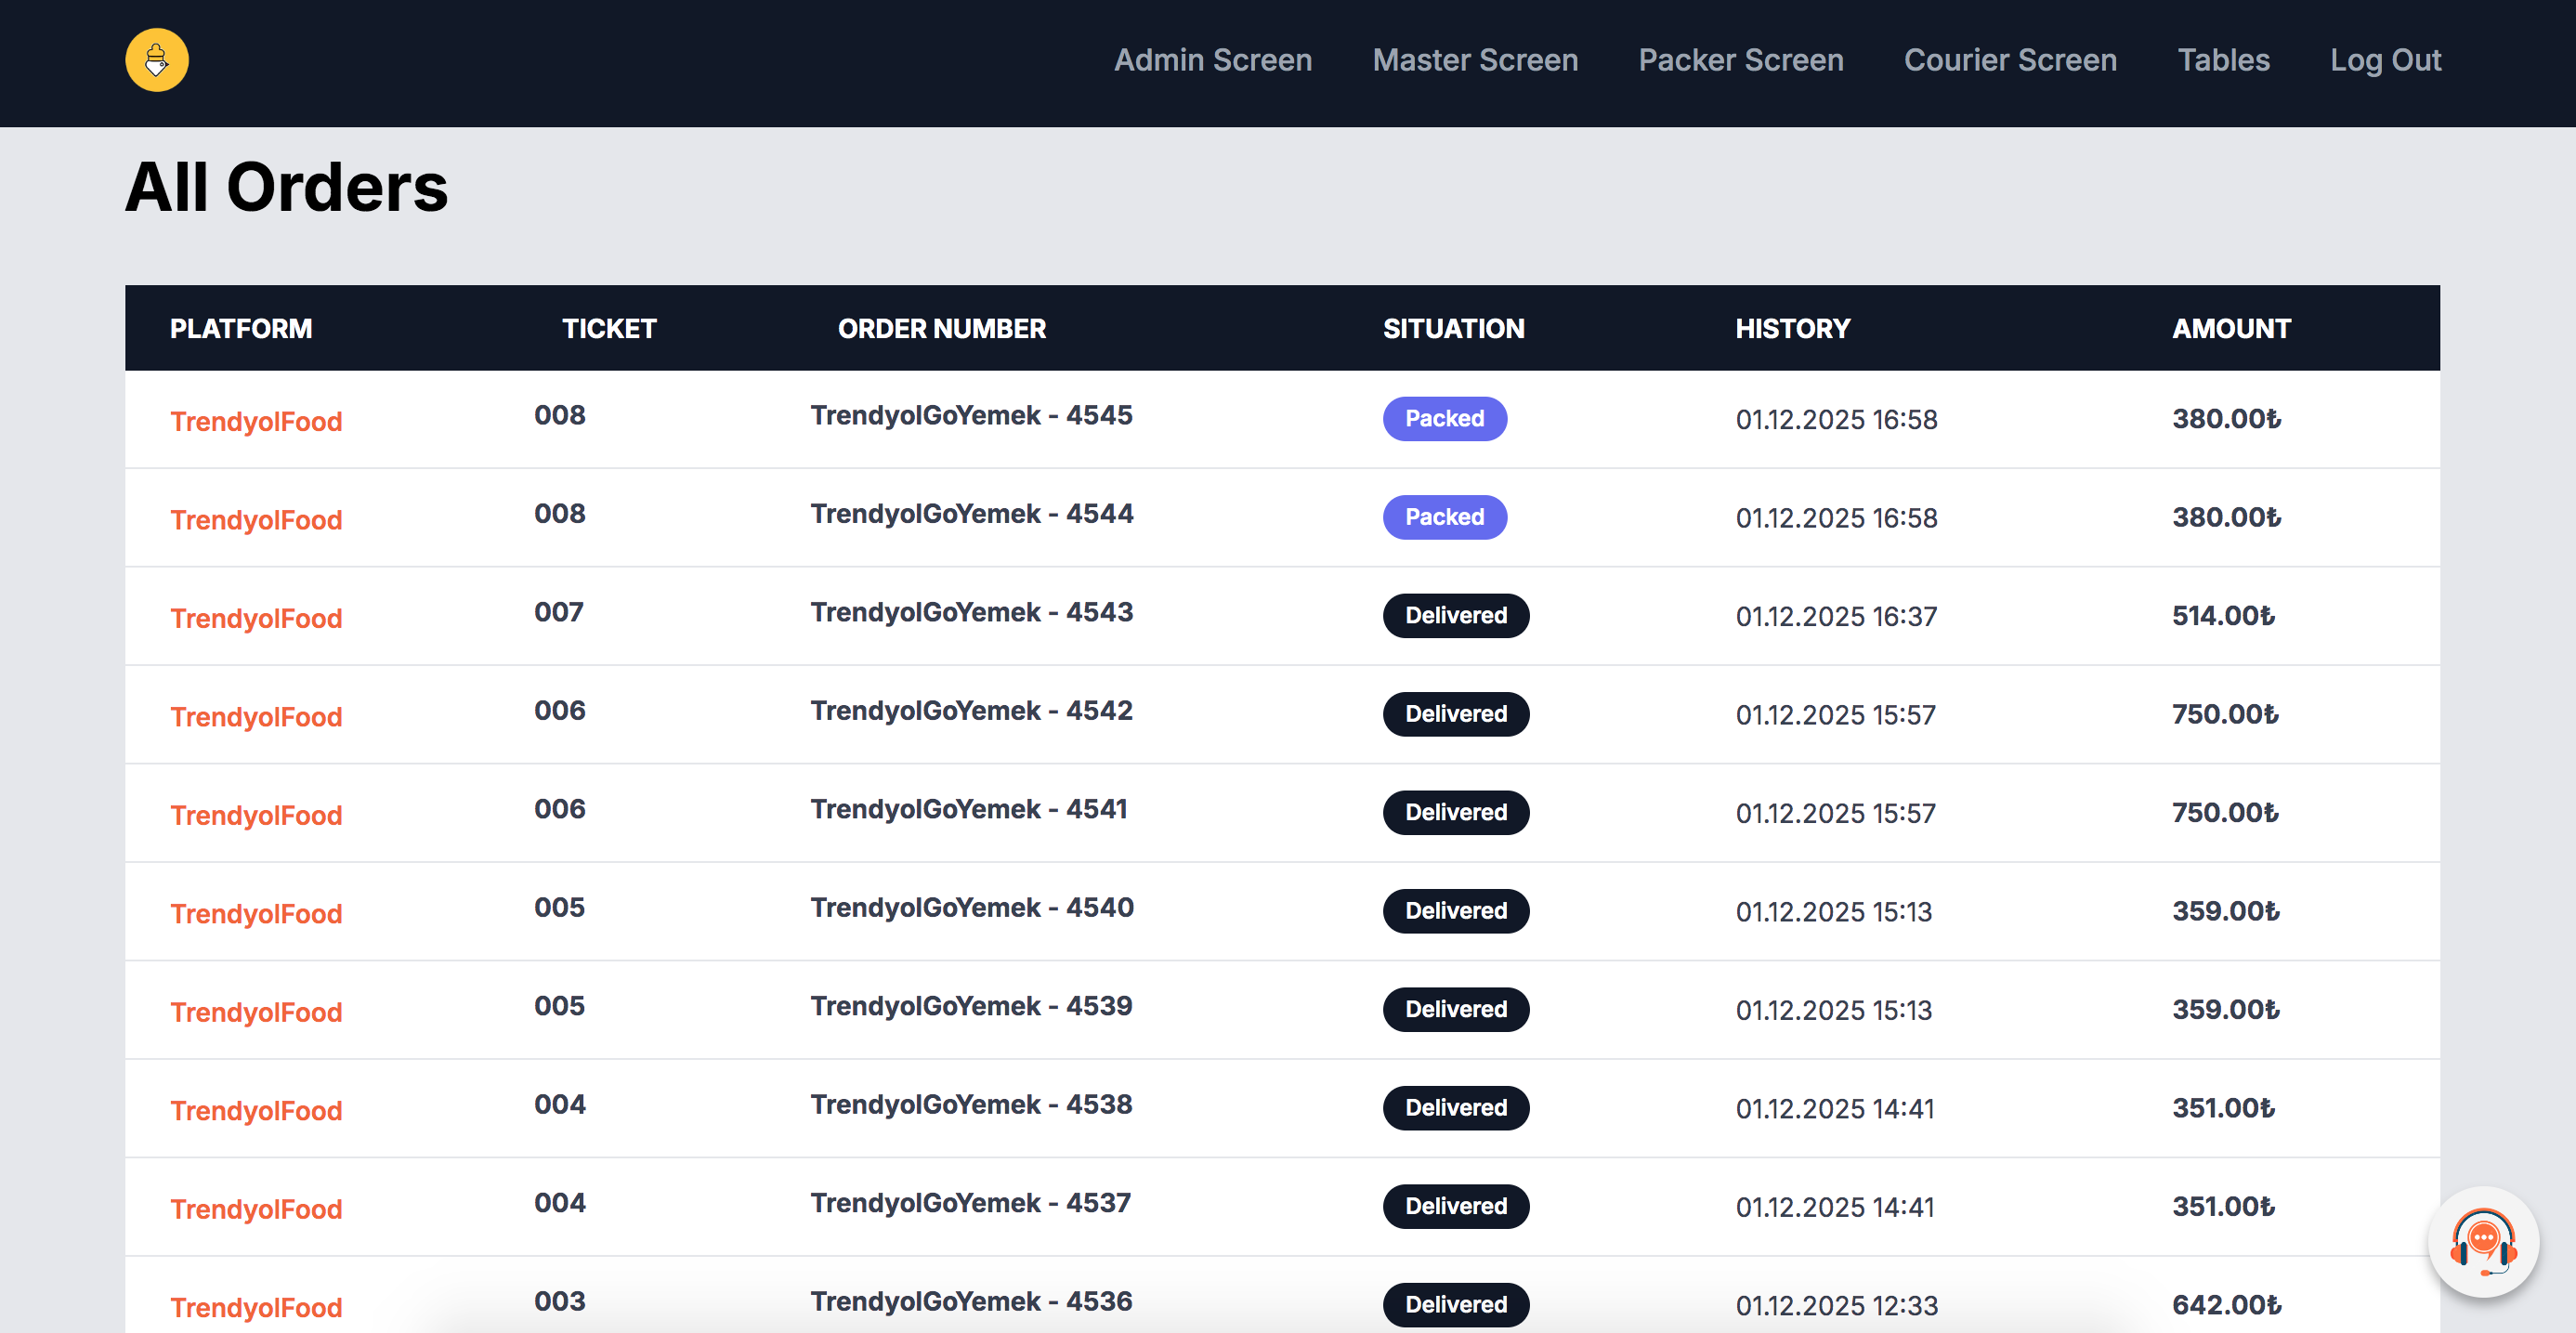Image resolution: width=2576 pixels, height=1333 pixels.
Task: Click the SITUATION column header
Action: coord(1453,329)
